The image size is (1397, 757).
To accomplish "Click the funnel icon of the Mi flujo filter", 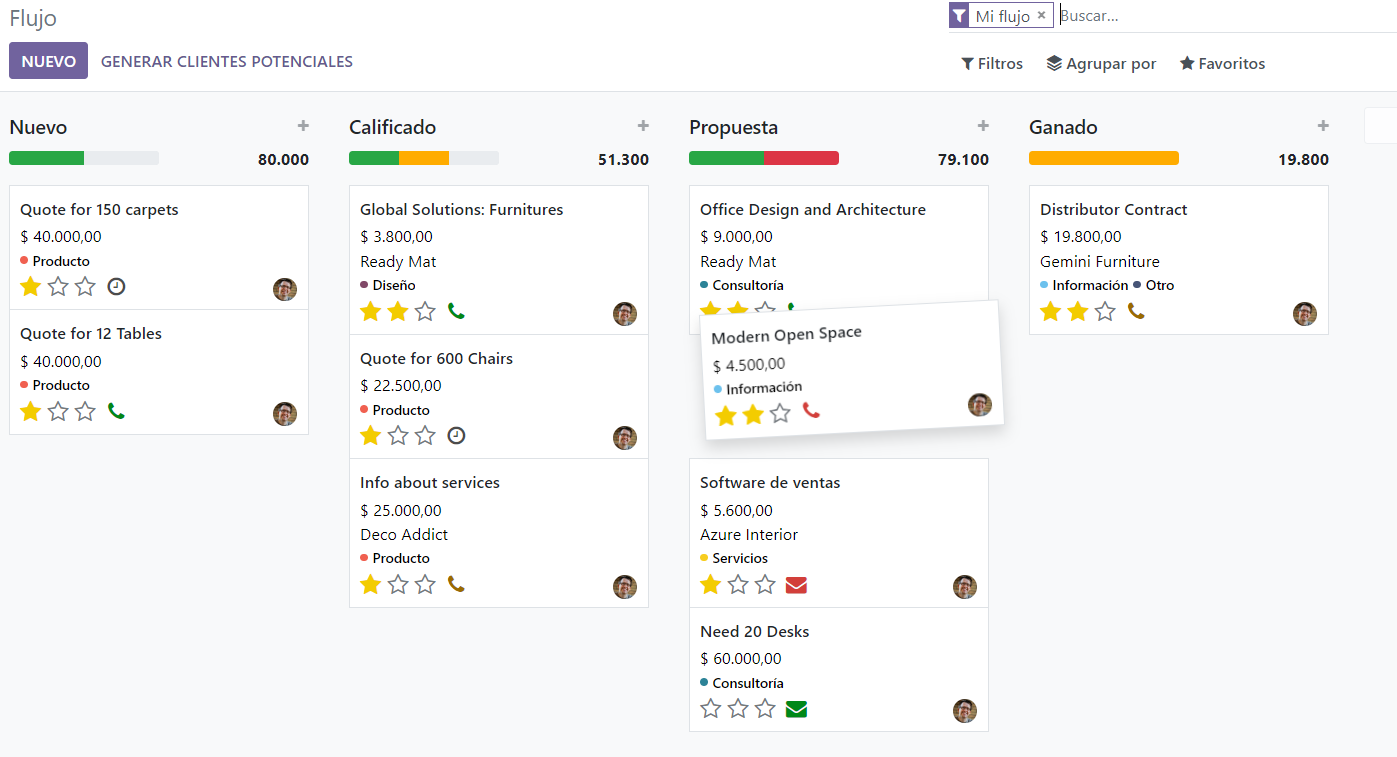I will [959, 16].
